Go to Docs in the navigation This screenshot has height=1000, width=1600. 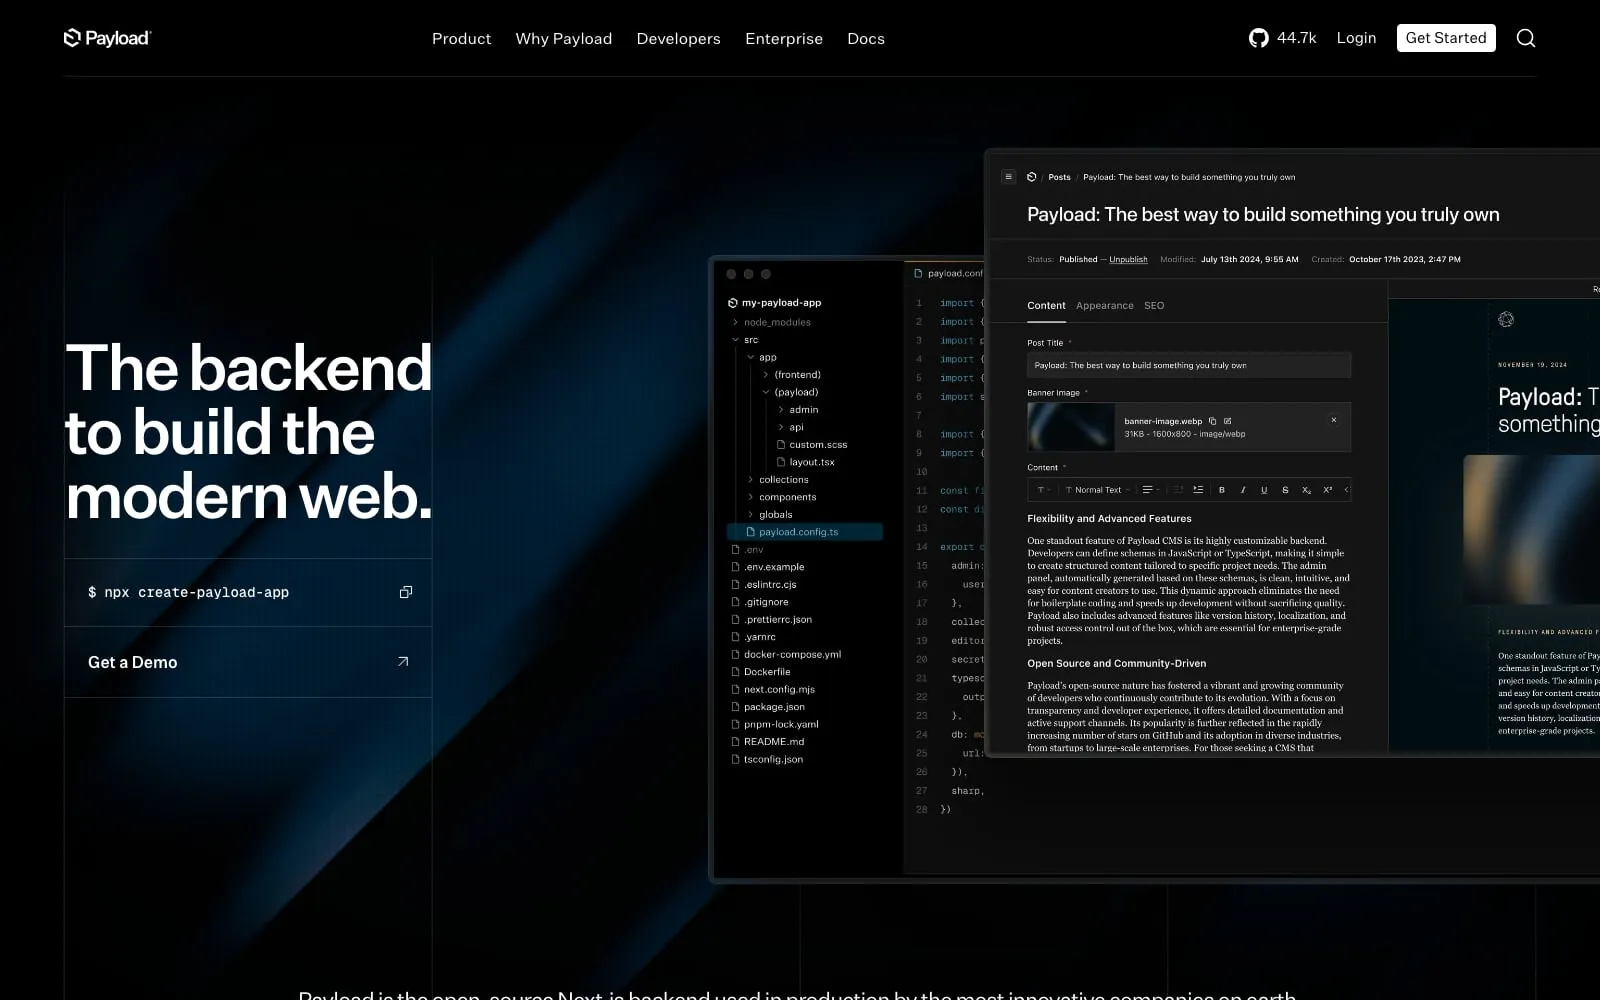tap(866, 38)
